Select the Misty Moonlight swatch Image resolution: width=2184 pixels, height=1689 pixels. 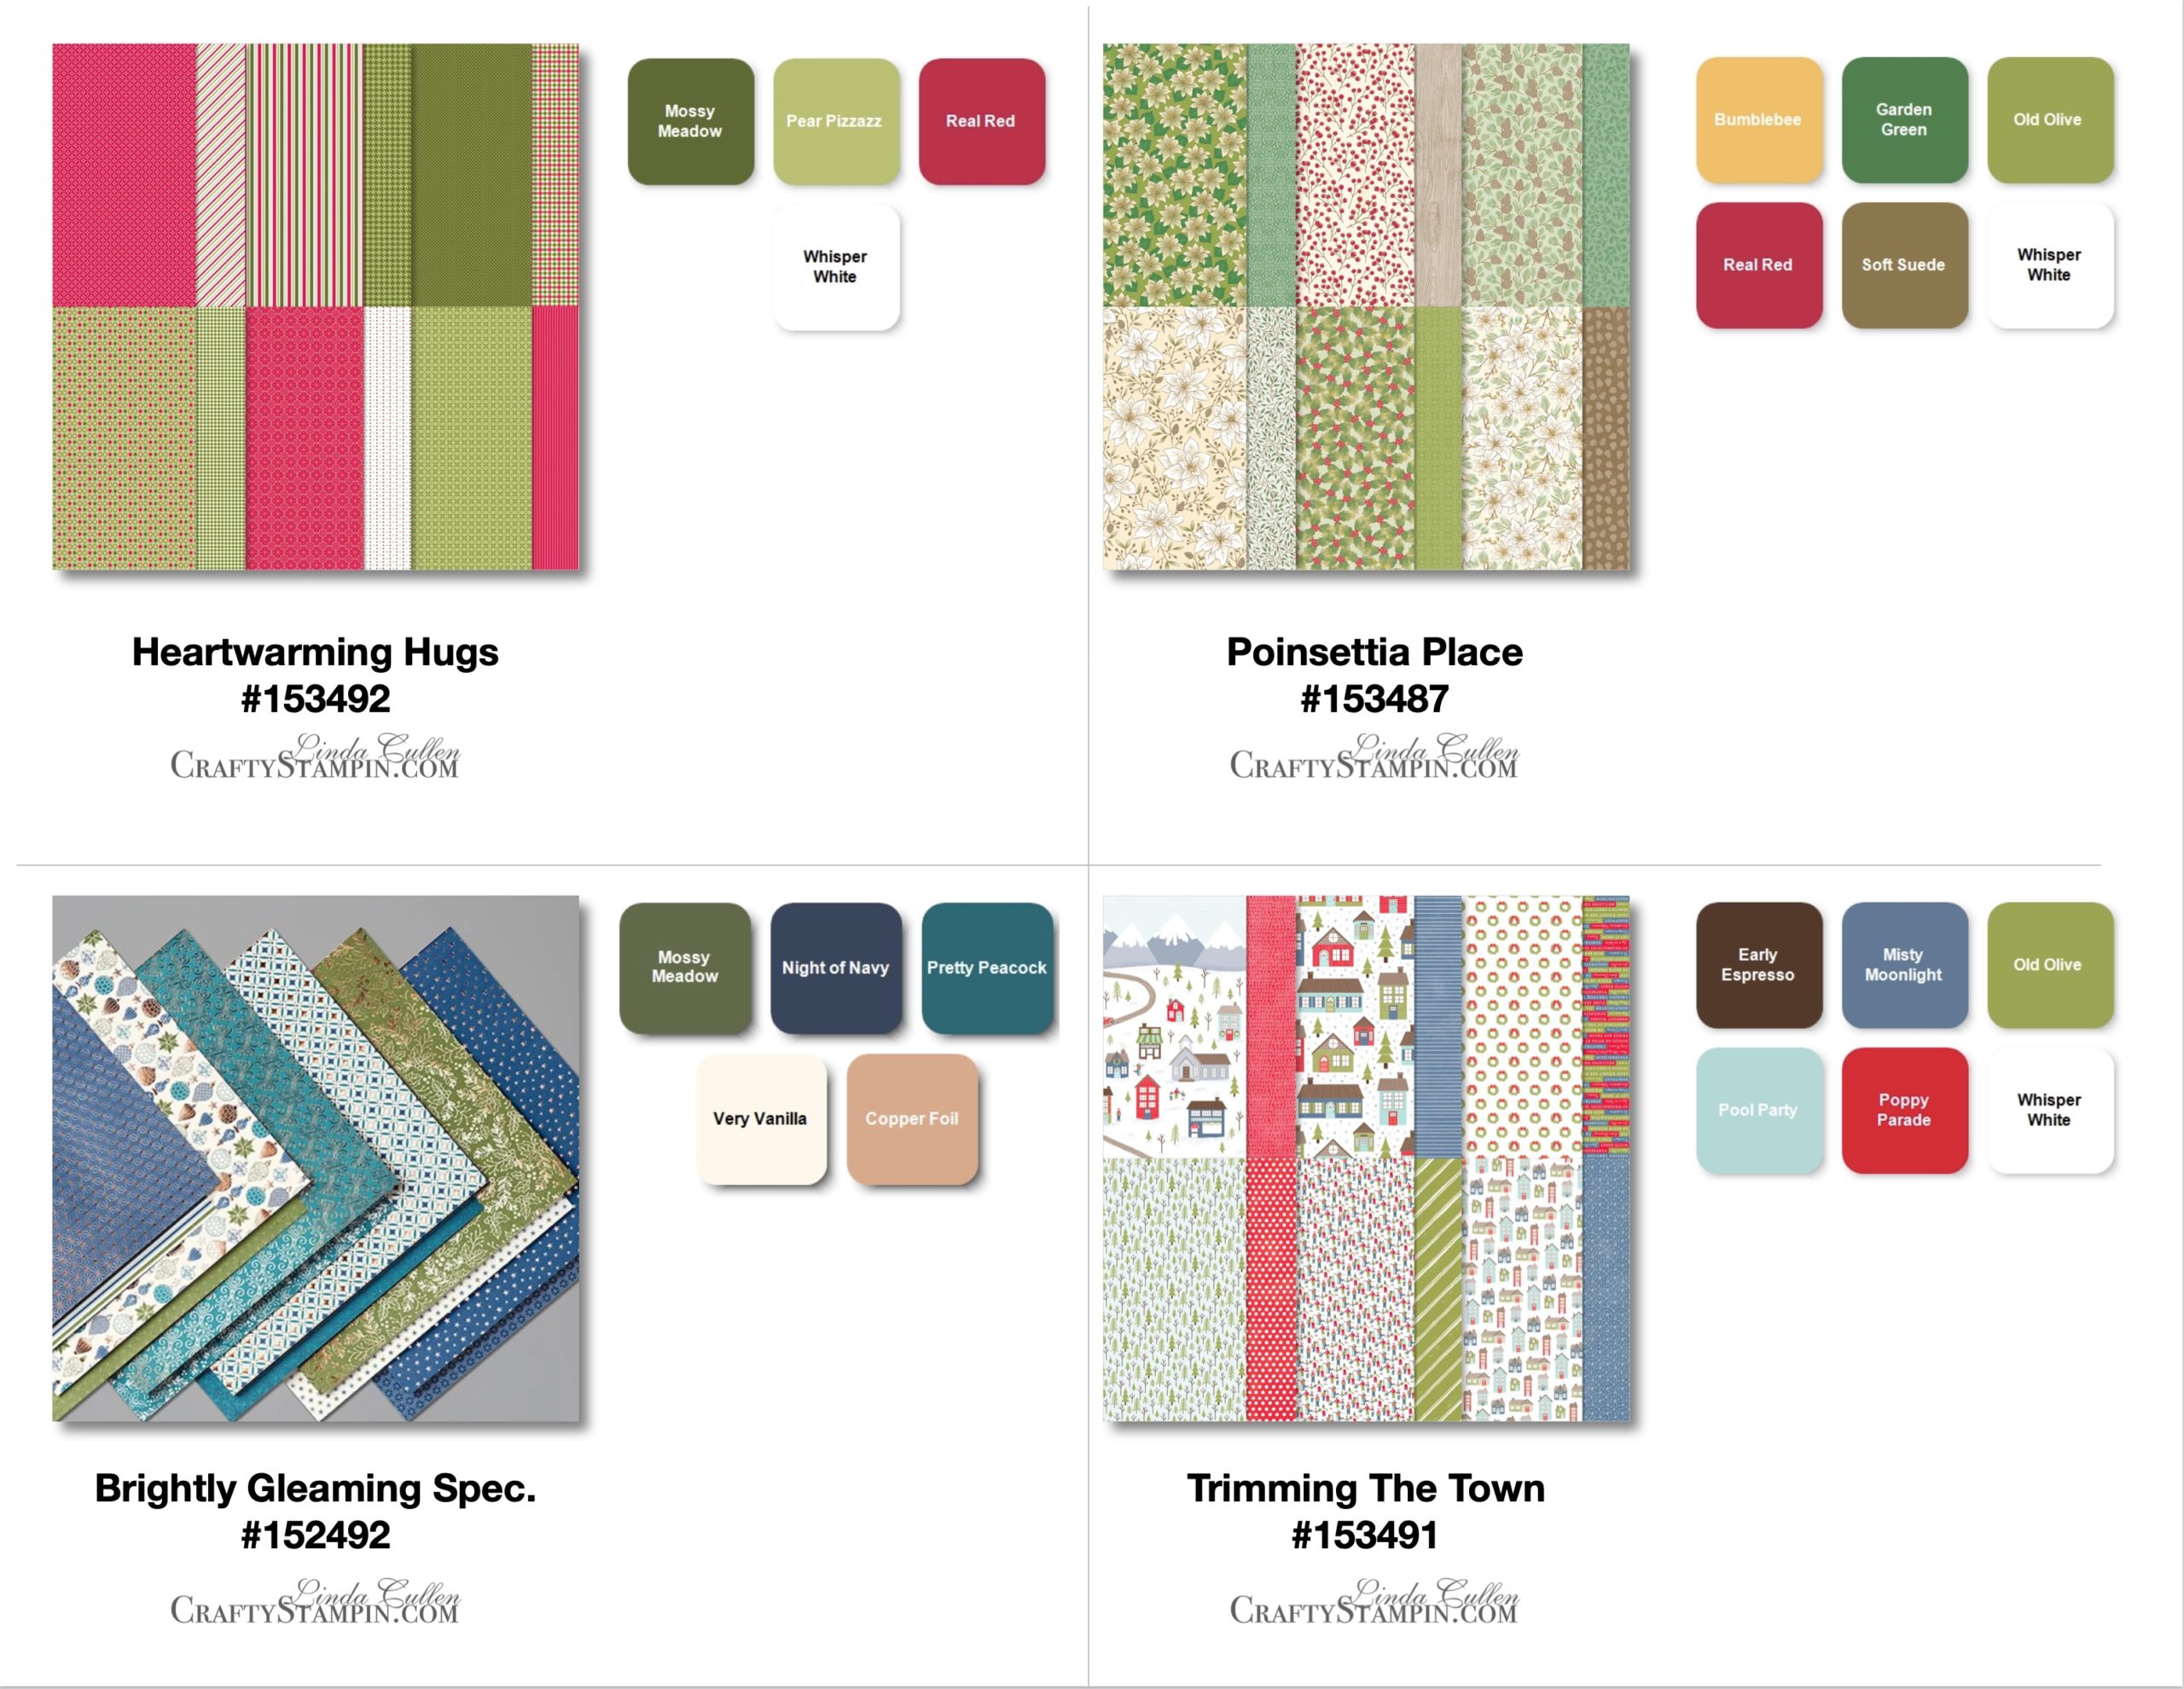coord(1905,965)
